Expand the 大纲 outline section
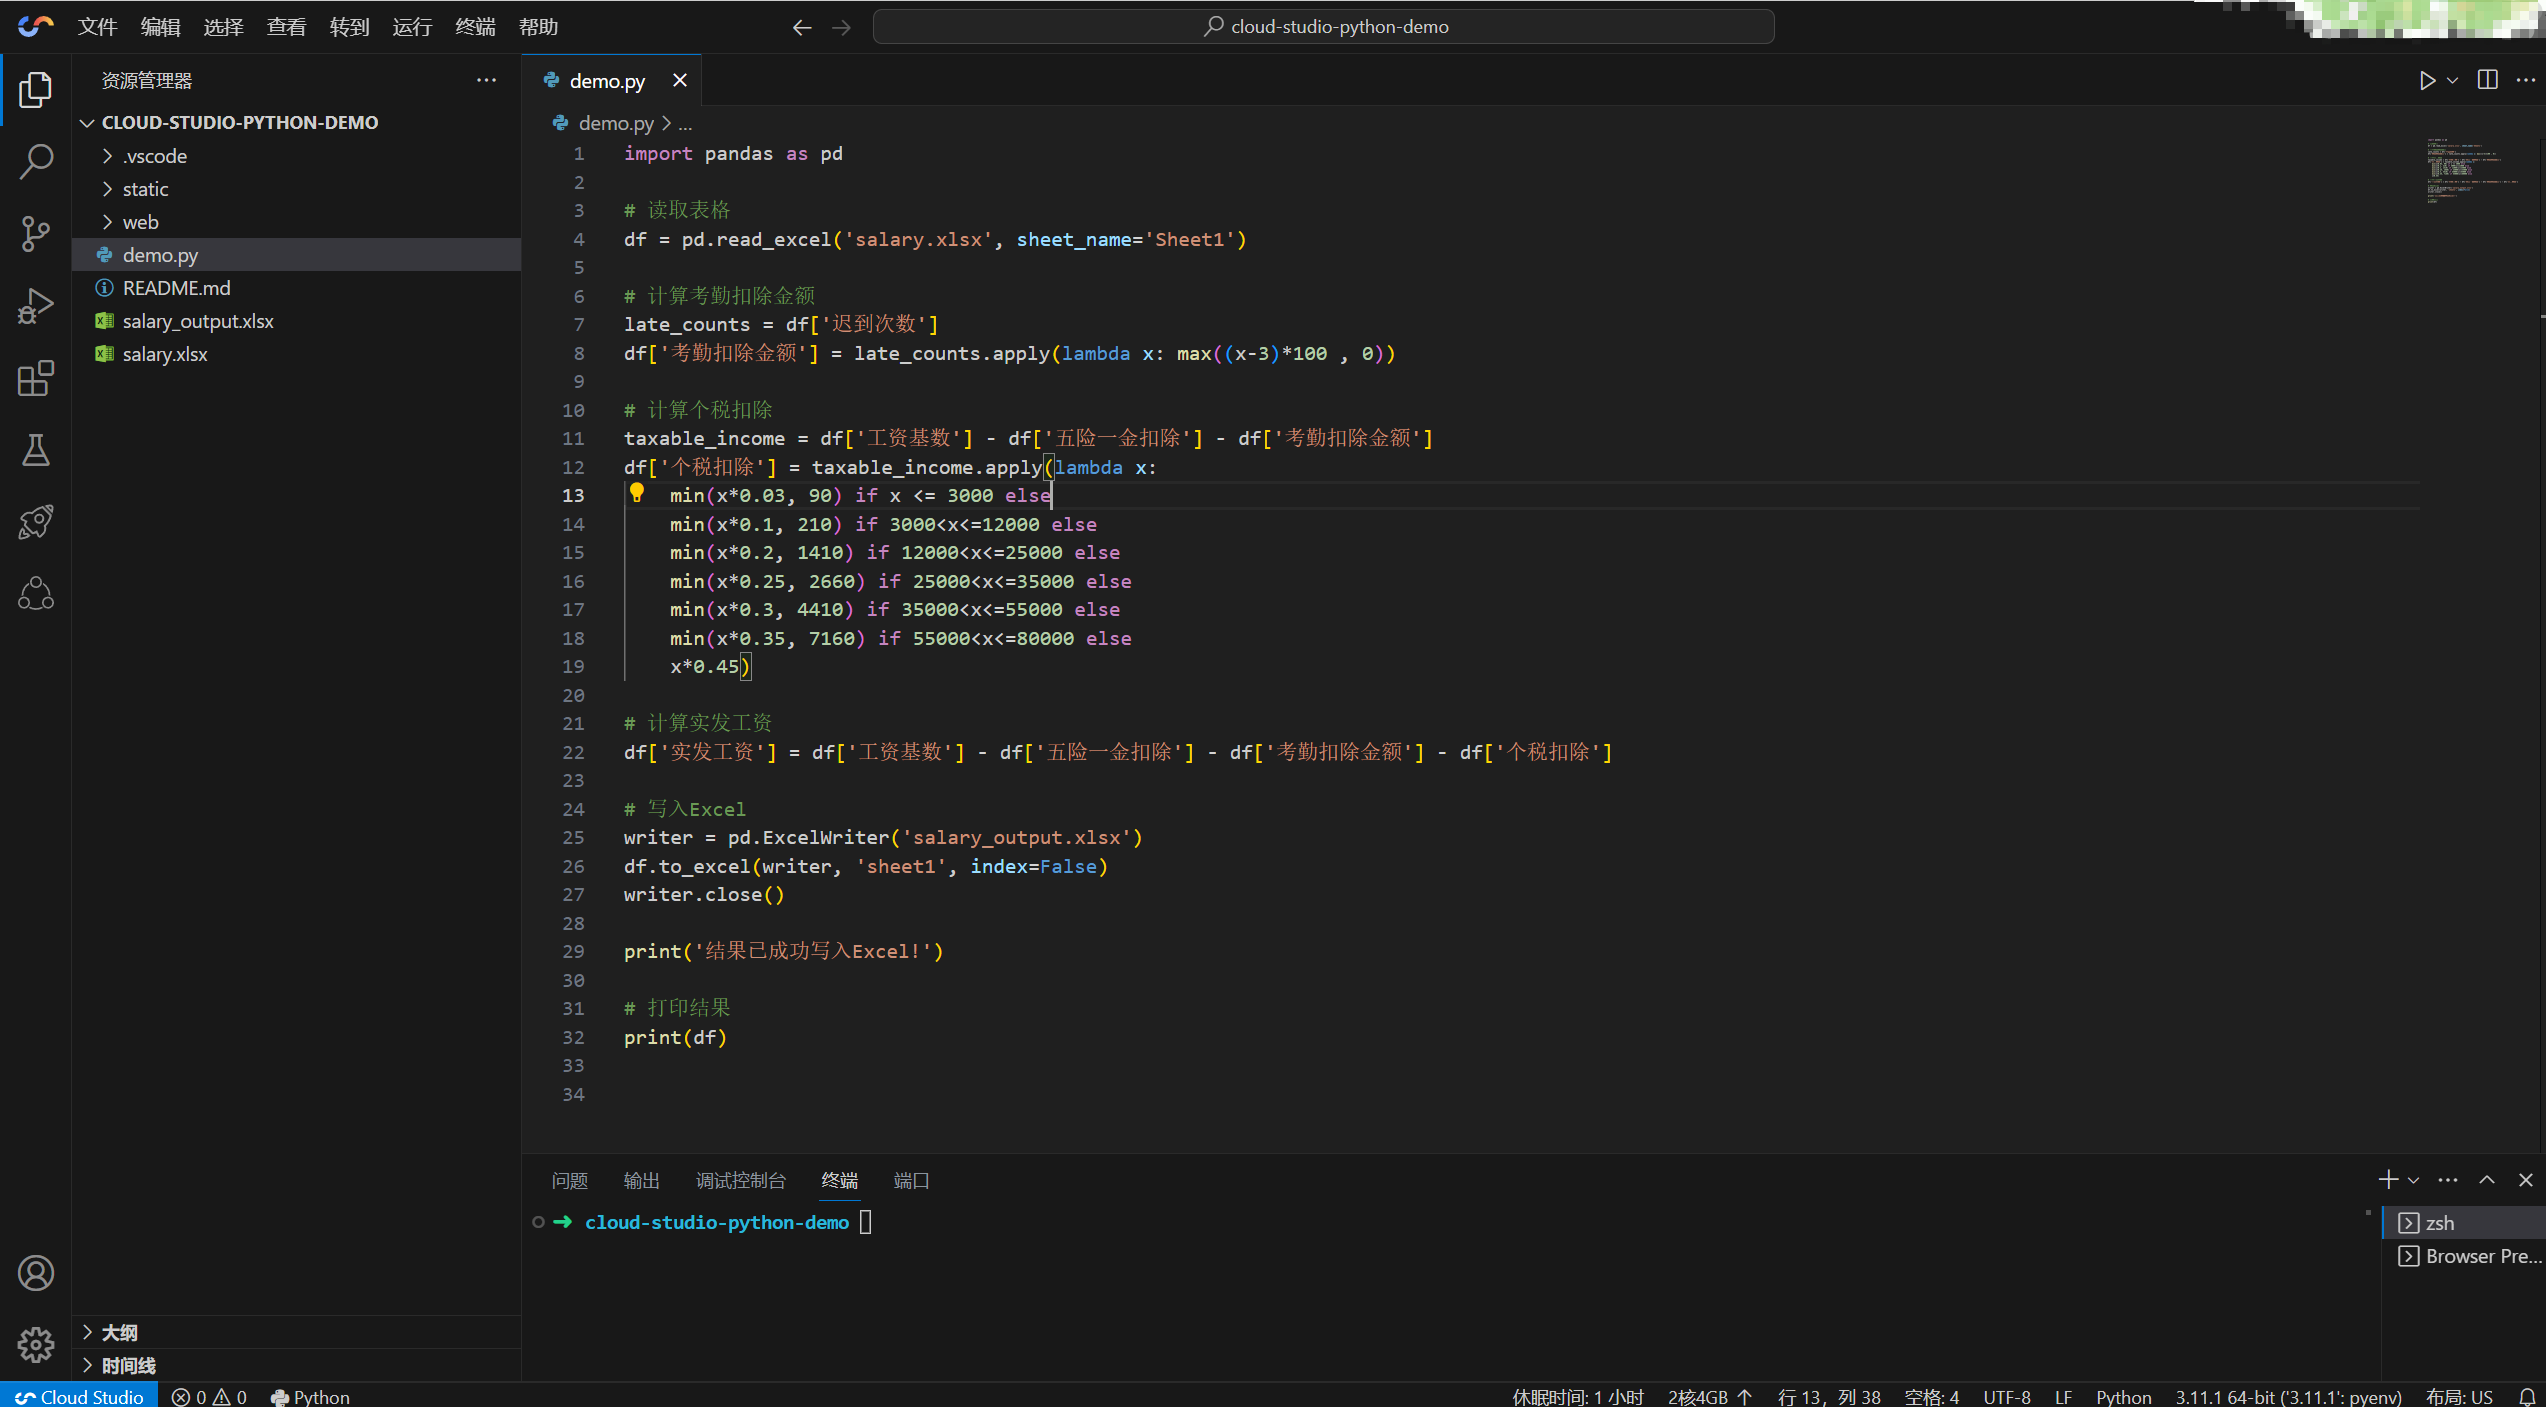Image resolution: width=2546 pixels, height=1407 pixels. point(119,1332)
